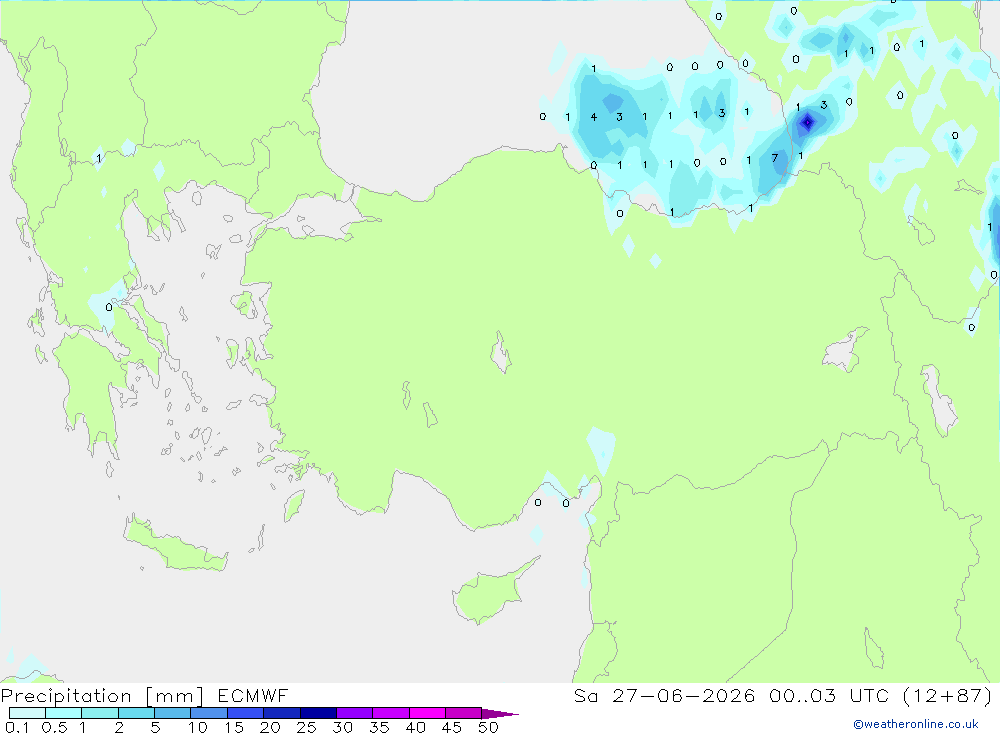1000x733 pixels.
Task: Click the legend label '15'
Action: (x=234, y=727)
